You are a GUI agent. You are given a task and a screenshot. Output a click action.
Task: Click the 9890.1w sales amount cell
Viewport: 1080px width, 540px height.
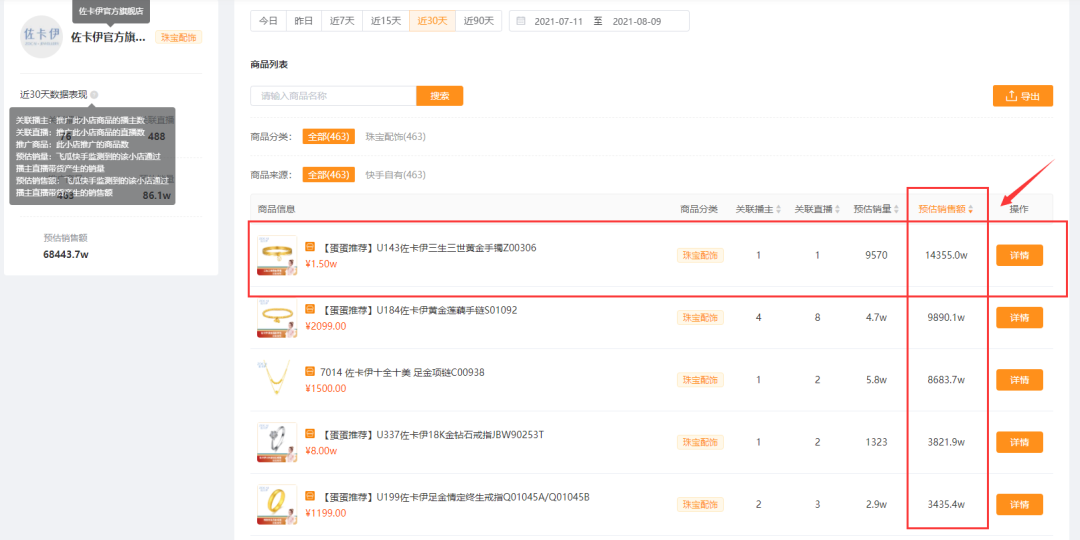tap(946, 318)
